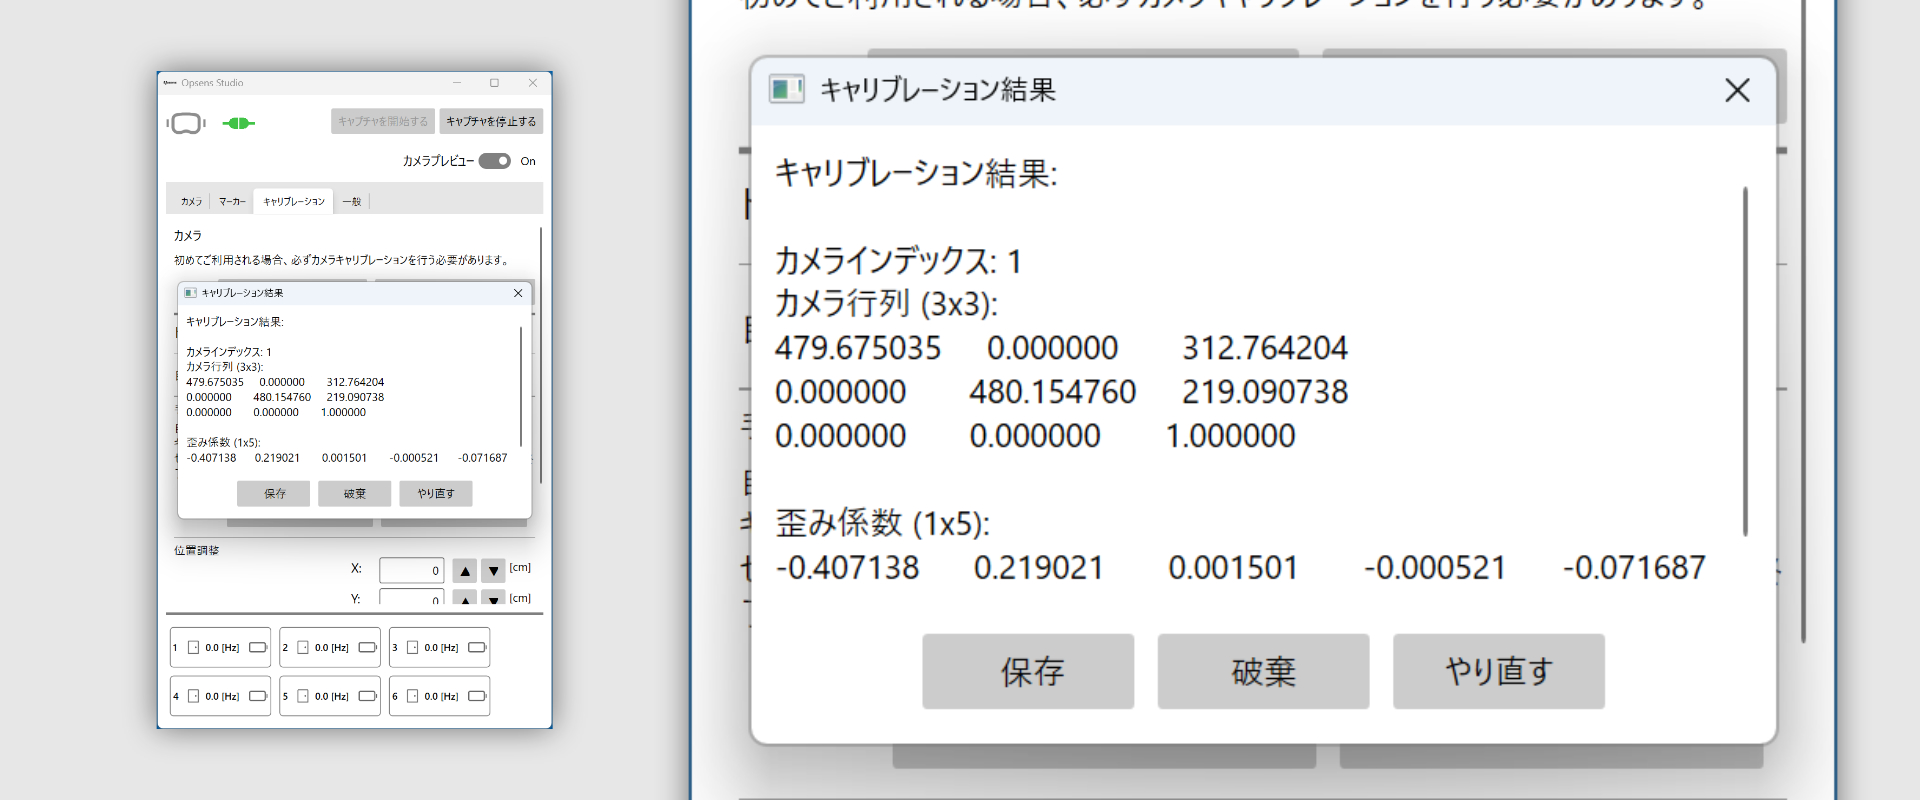Click coefficient -0.071687 in the small dialog
This screenshot has width=1920, height=800.
tap(482, 458)
